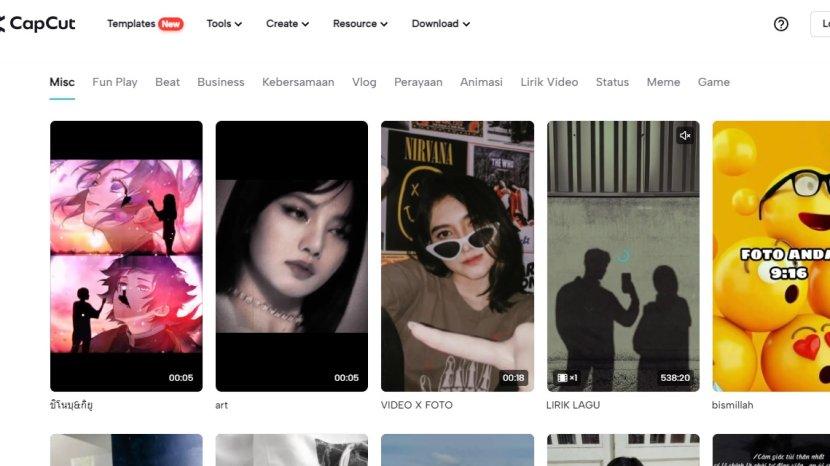Open the black-and-white art template thumbnail
This screenshot has height=466, width=830.
click(292, 255)
